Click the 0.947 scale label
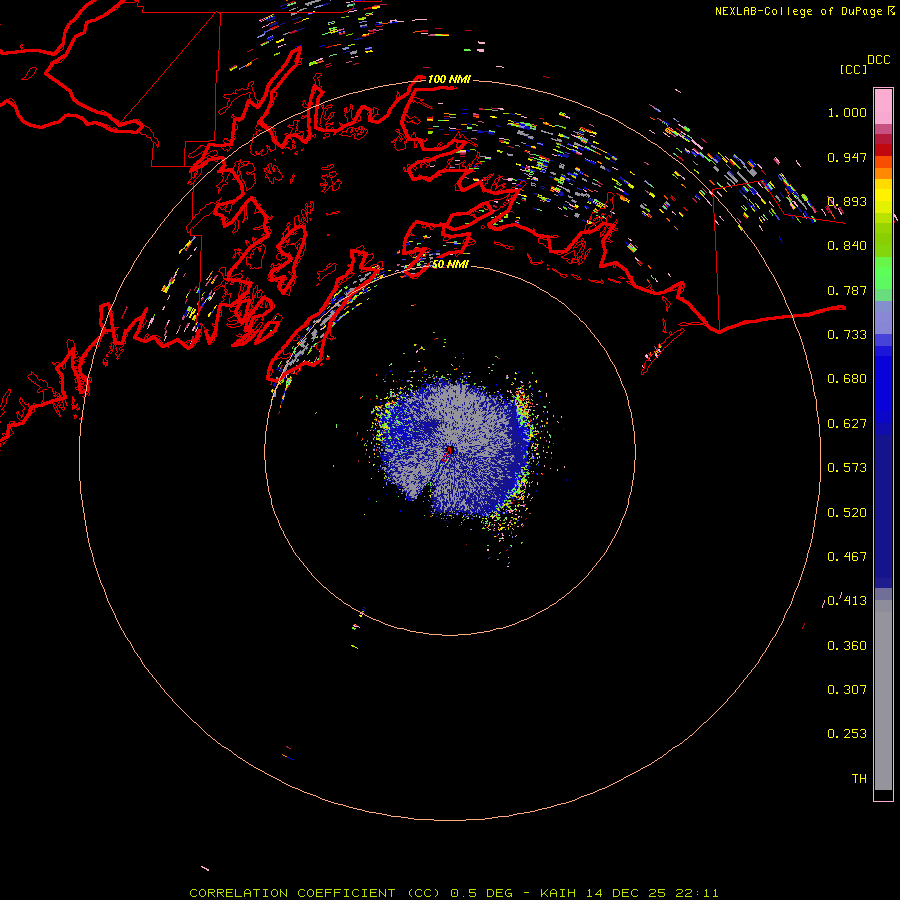 pos(847,157)
